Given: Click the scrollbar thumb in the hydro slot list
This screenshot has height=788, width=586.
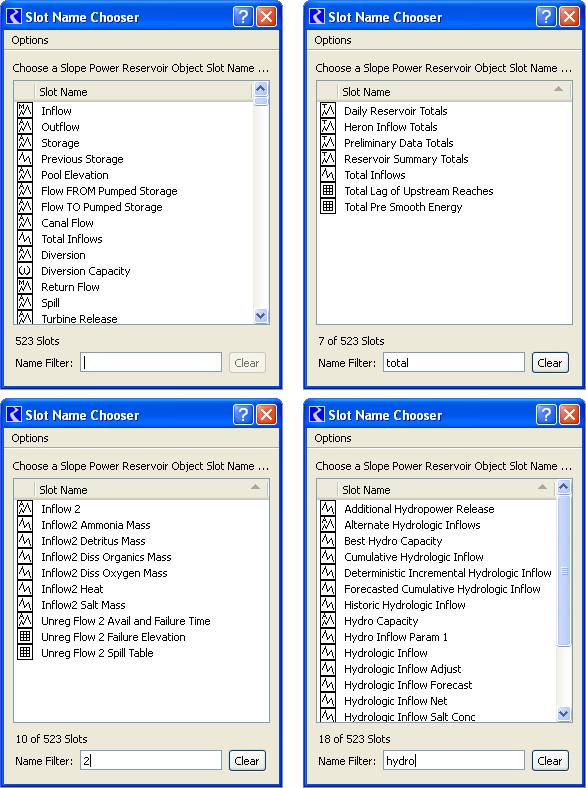Looking at the screenshot, I should (564, 570).
